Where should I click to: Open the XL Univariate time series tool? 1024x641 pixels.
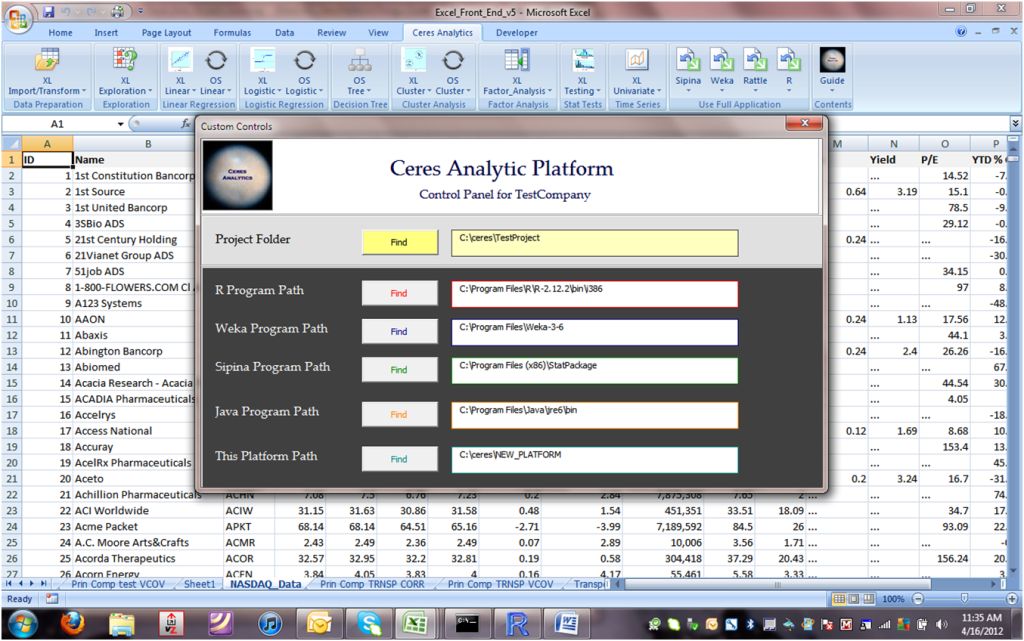tap(637, 72)
